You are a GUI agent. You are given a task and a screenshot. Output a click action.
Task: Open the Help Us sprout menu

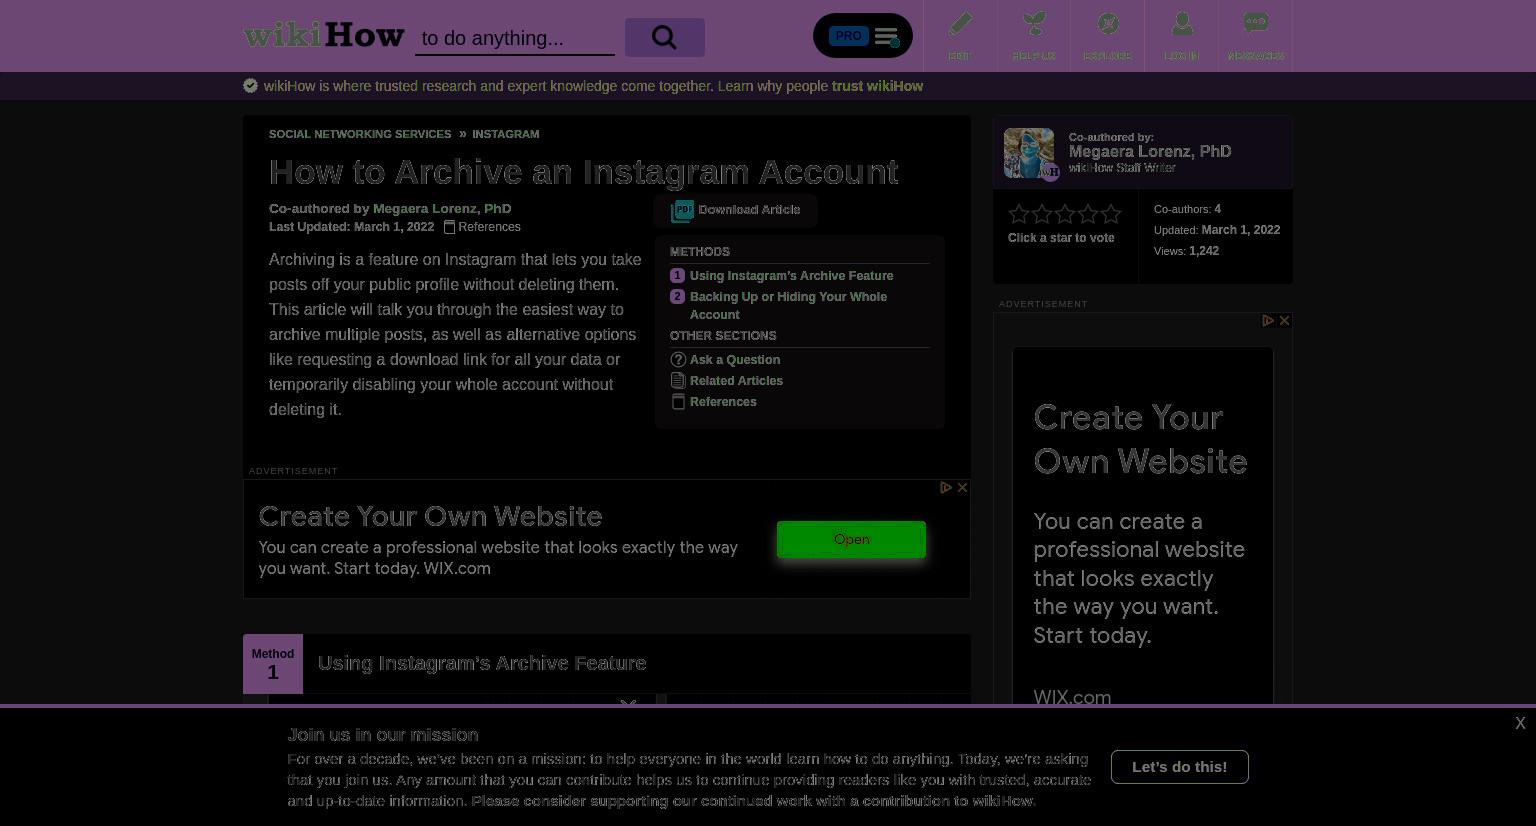click(1034, 35)
